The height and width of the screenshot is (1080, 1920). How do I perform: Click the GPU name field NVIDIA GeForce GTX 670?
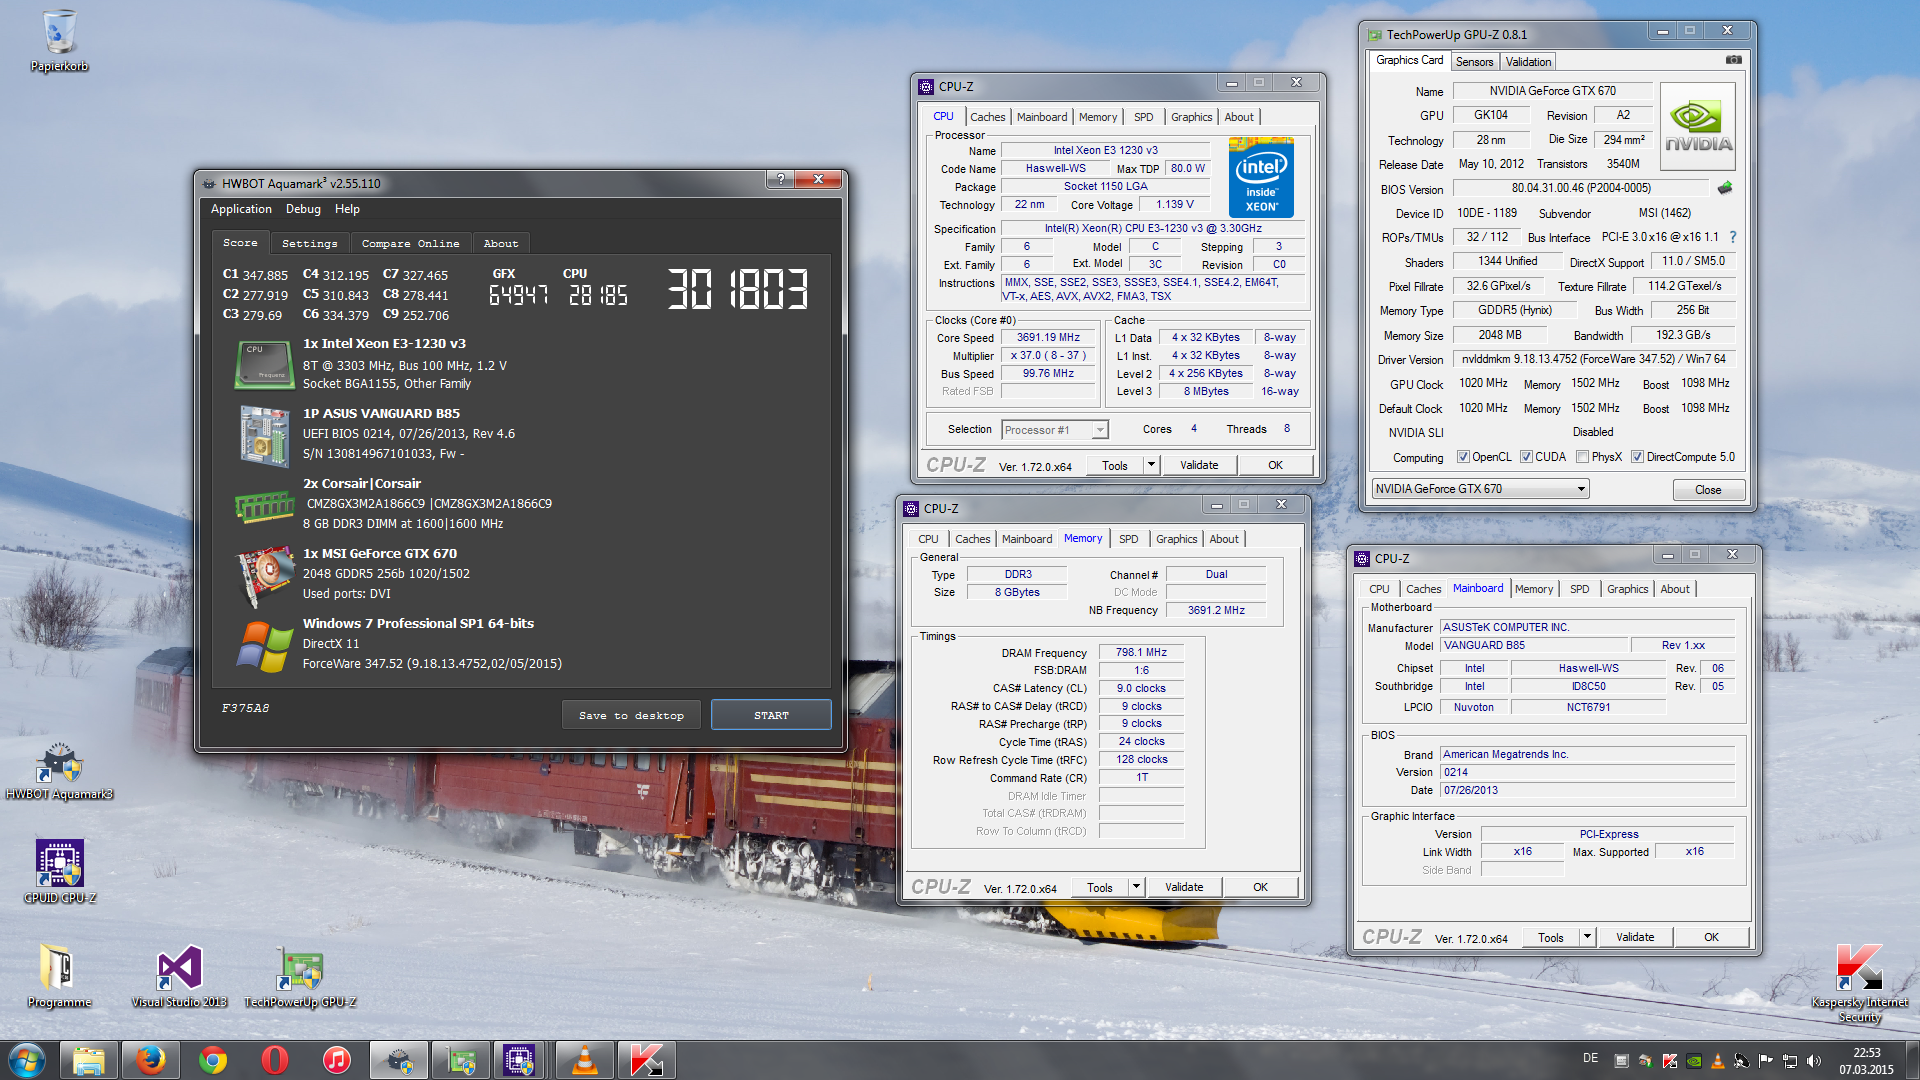1552,91
